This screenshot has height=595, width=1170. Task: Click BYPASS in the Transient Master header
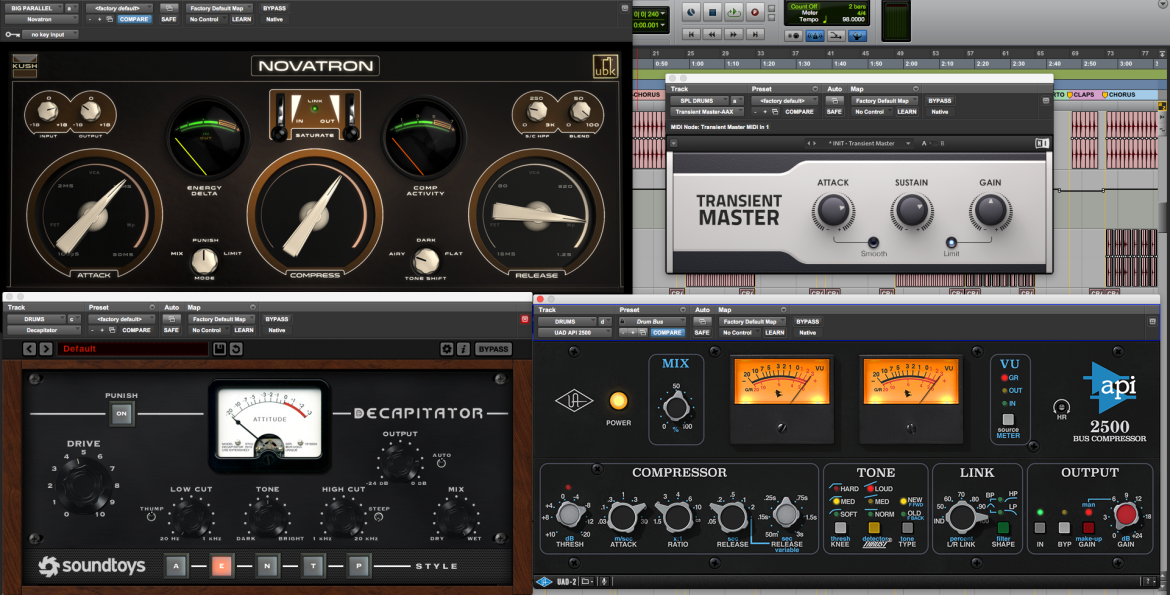tap(939, 101)
